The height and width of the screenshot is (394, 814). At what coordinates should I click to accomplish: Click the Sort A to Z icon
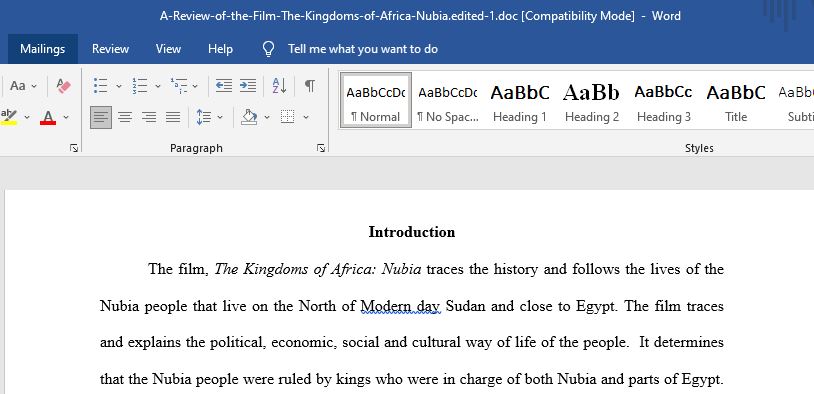click(279, 86)
